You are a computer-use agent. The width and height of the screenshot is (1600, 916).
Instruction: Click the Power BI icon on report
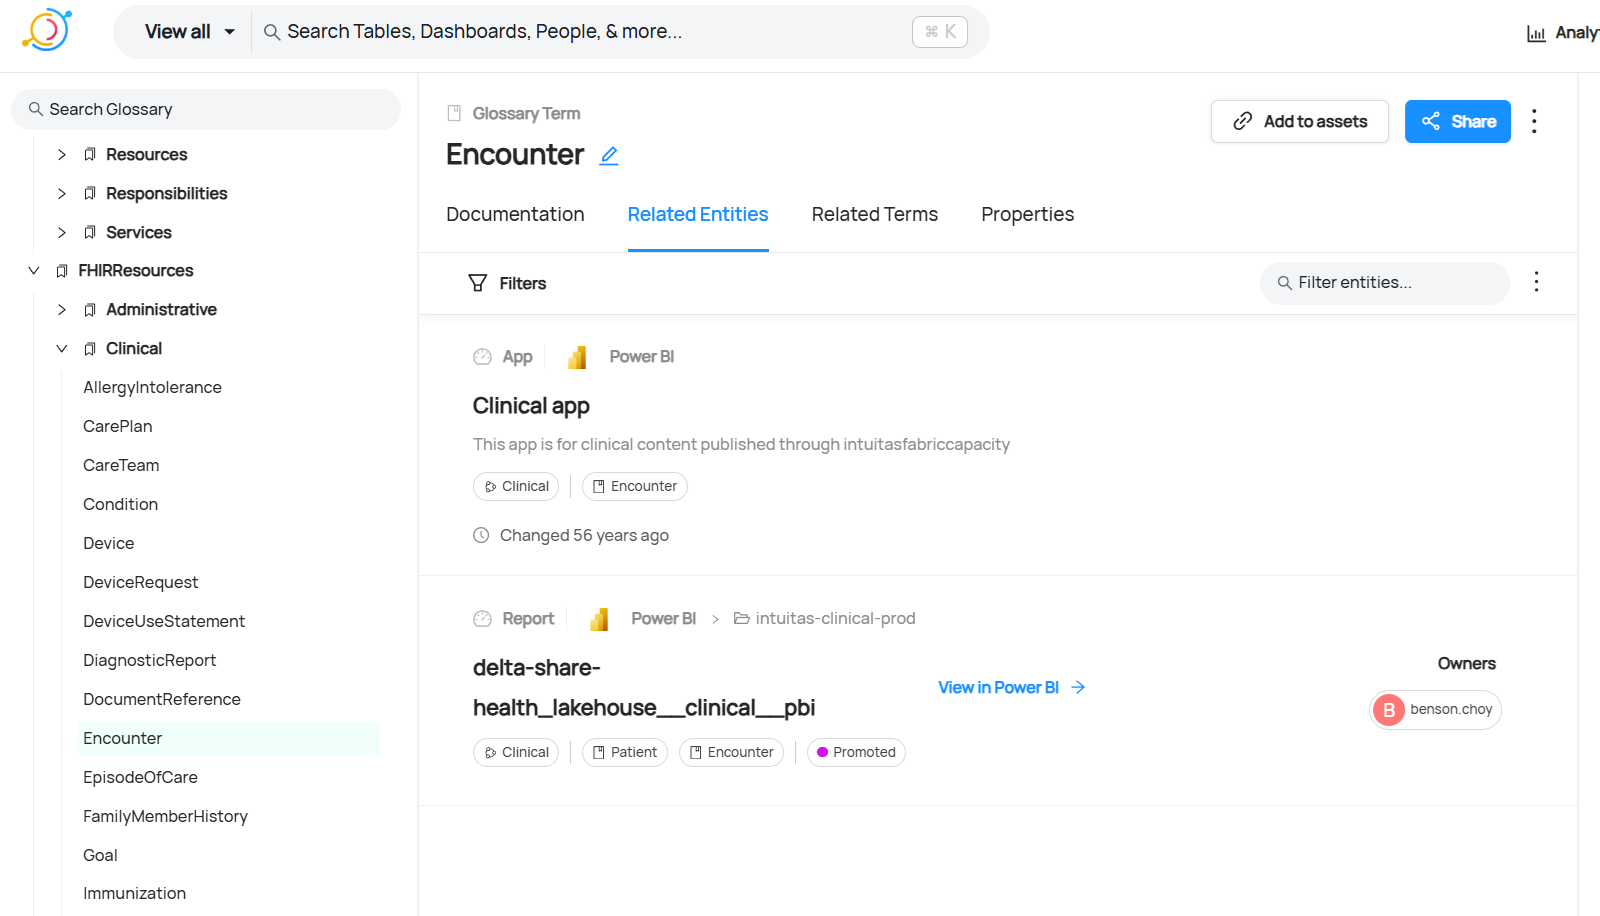click(599, 619)
